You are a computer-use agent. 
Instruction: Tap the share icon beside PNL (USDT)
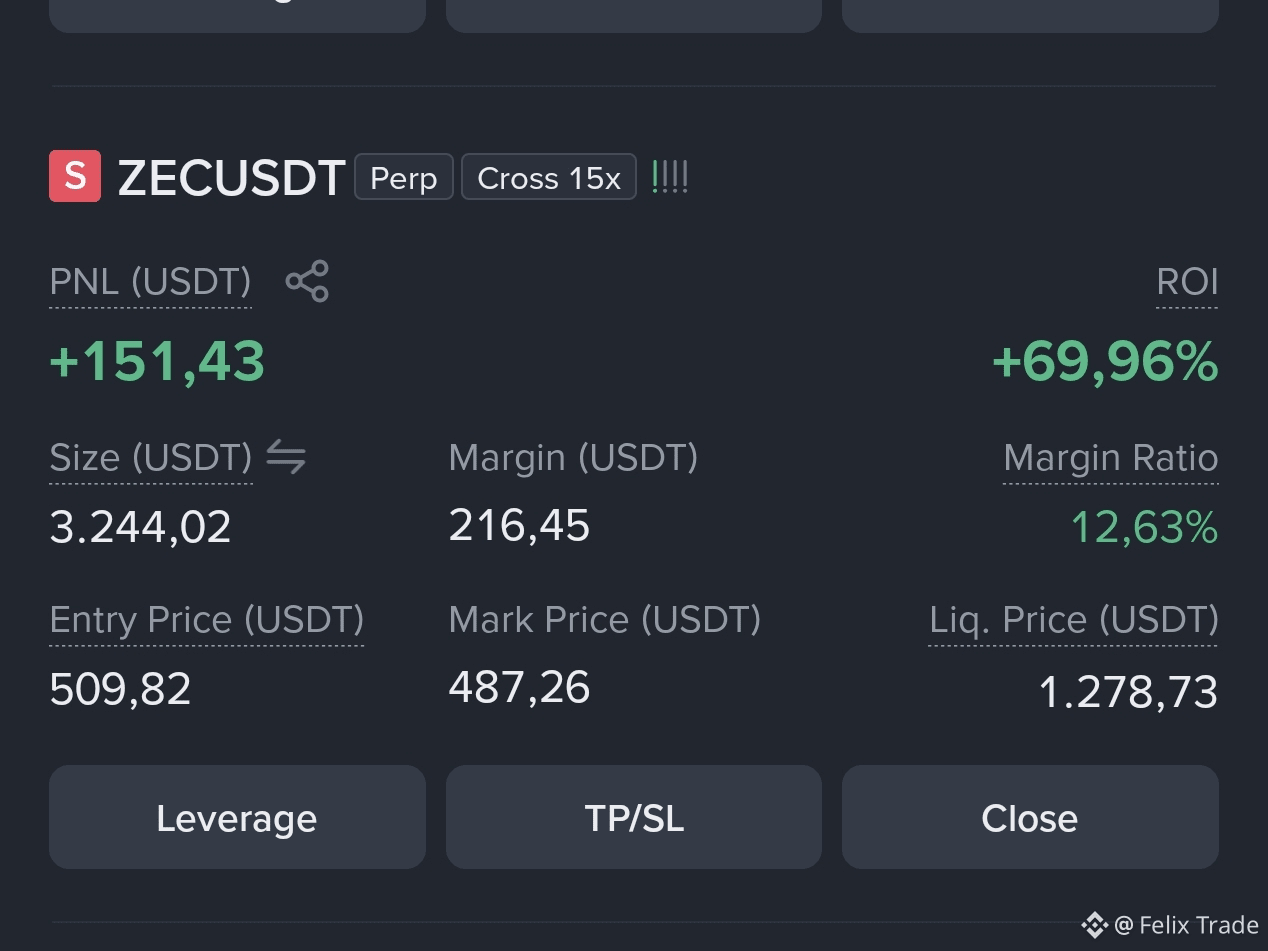307,281
